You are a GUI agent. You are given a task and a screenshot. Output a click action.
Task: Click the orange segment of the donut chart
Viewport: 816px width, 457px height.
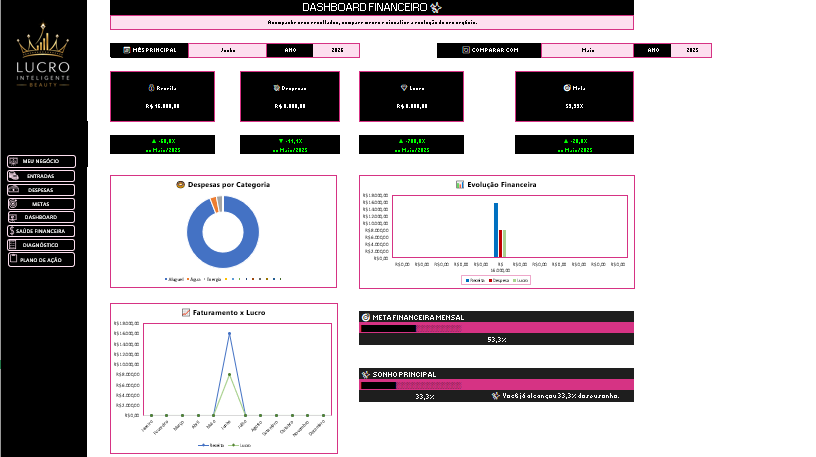[214, 204]
